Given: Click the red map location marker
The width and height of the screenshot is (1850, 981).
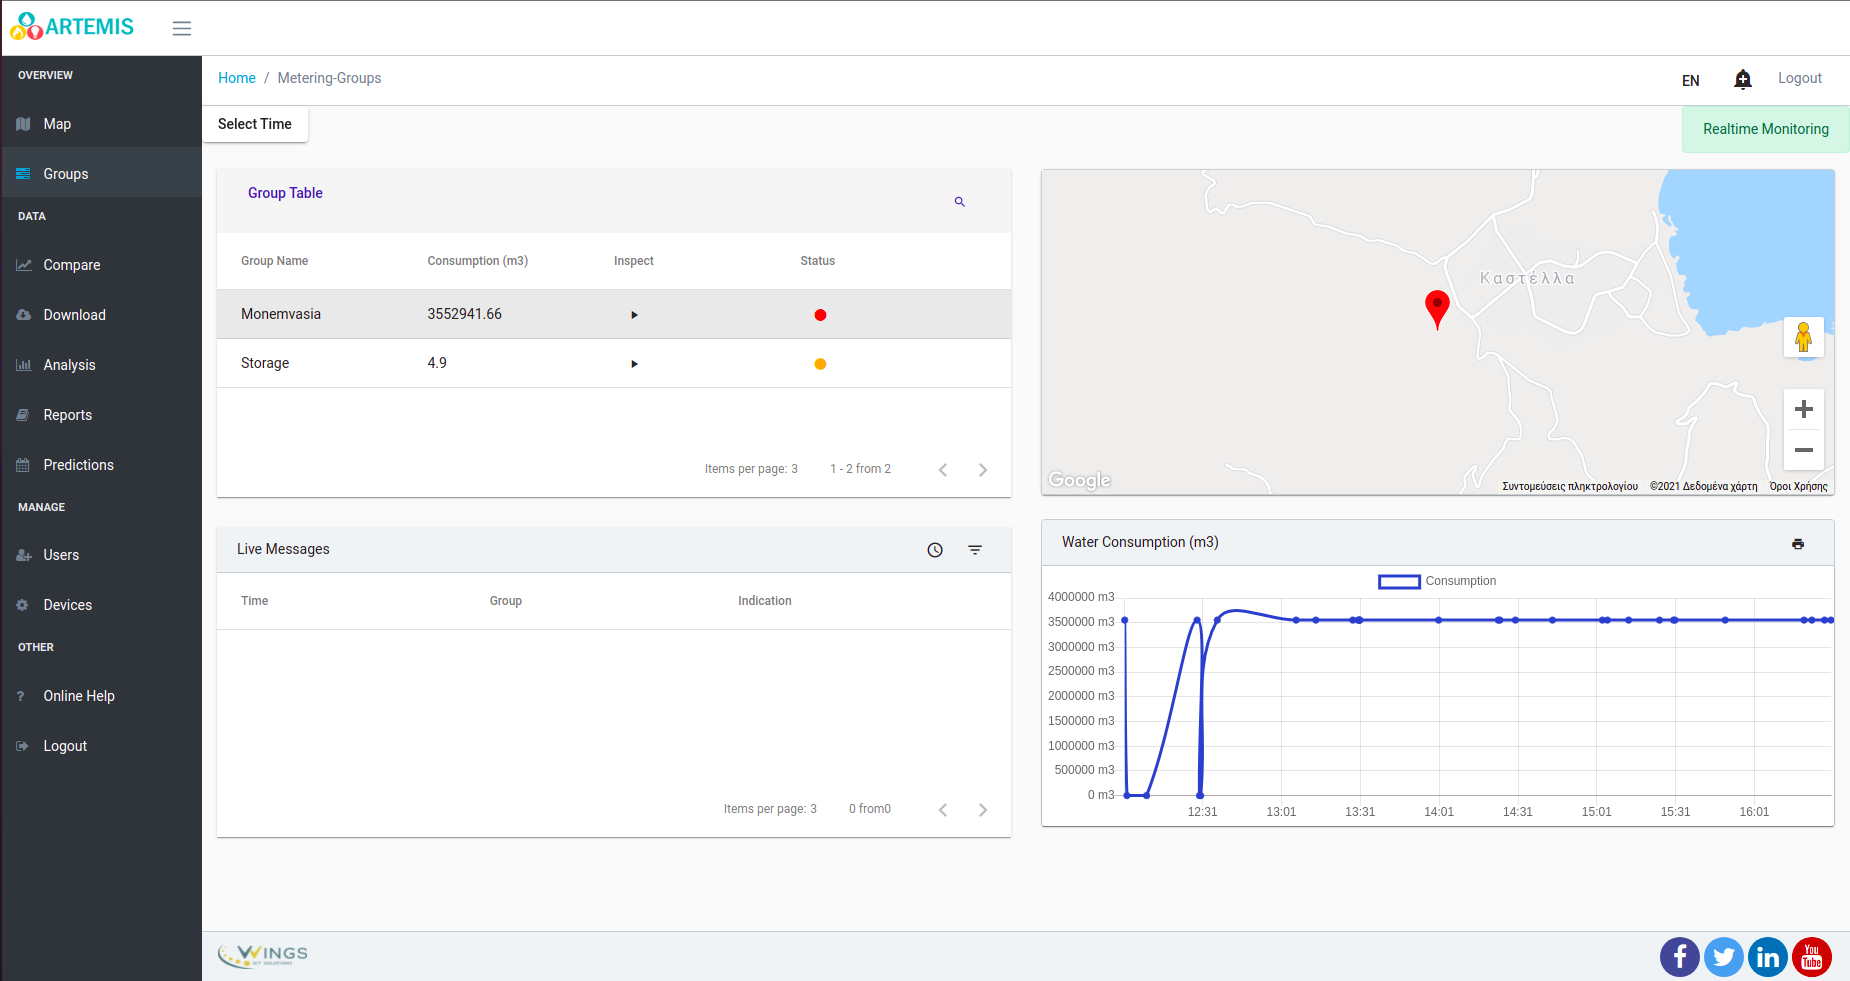Looking at the screenshot, I should [x=1436, y=307].
